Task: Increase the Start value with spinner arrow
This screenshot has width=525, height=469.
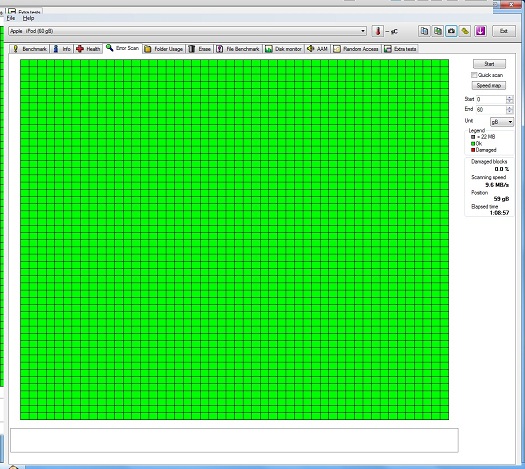Action: coord(510,97)
